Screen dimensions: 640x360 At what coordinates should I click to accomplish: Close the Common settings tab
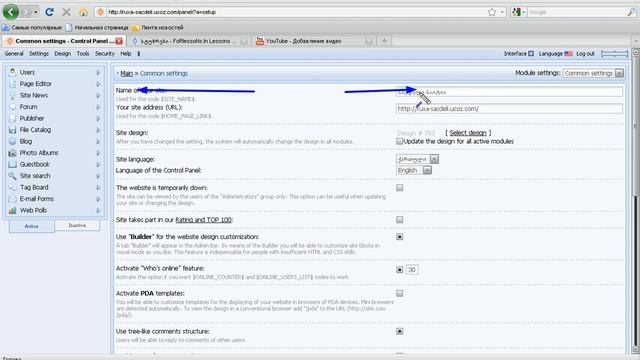click(x=119, y=41)
